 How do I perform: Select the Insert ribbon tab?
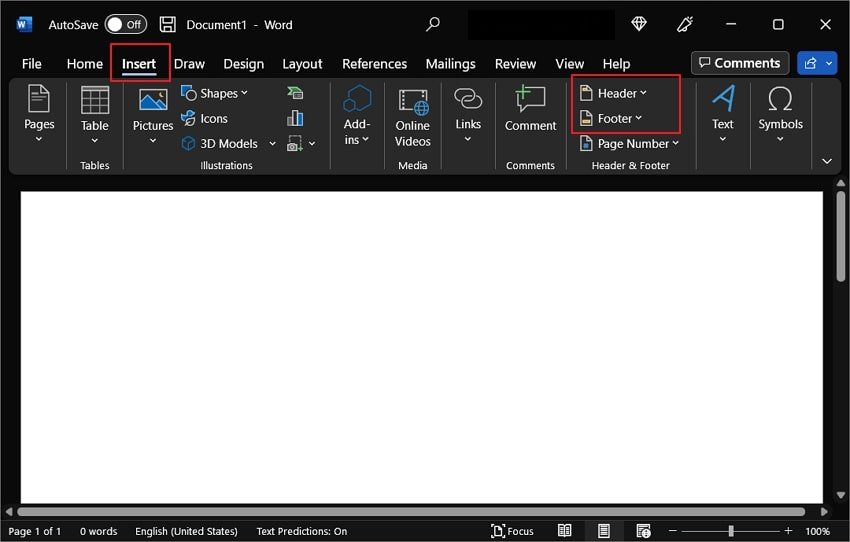[139, 64]
